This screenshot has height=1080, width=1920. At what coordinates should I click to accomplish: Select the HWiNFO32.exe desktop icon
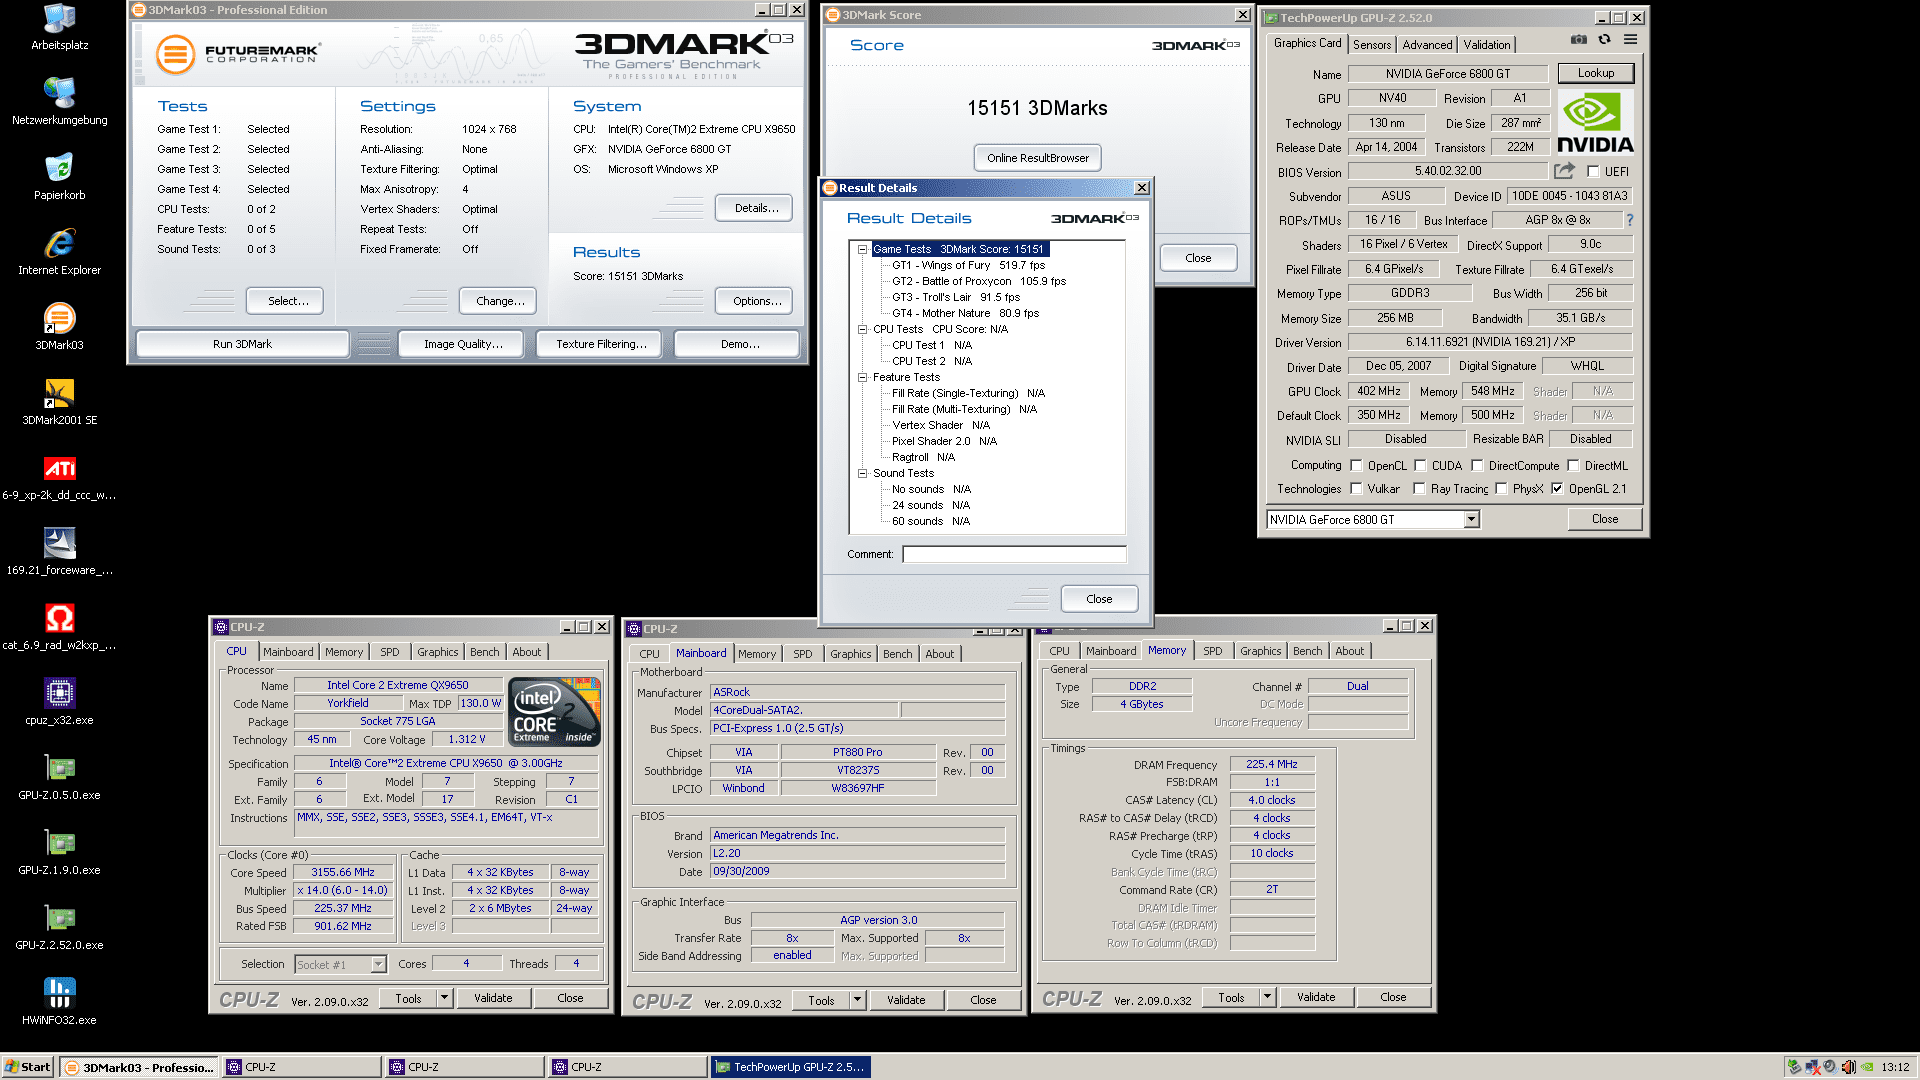click(x=60, y=1002)
